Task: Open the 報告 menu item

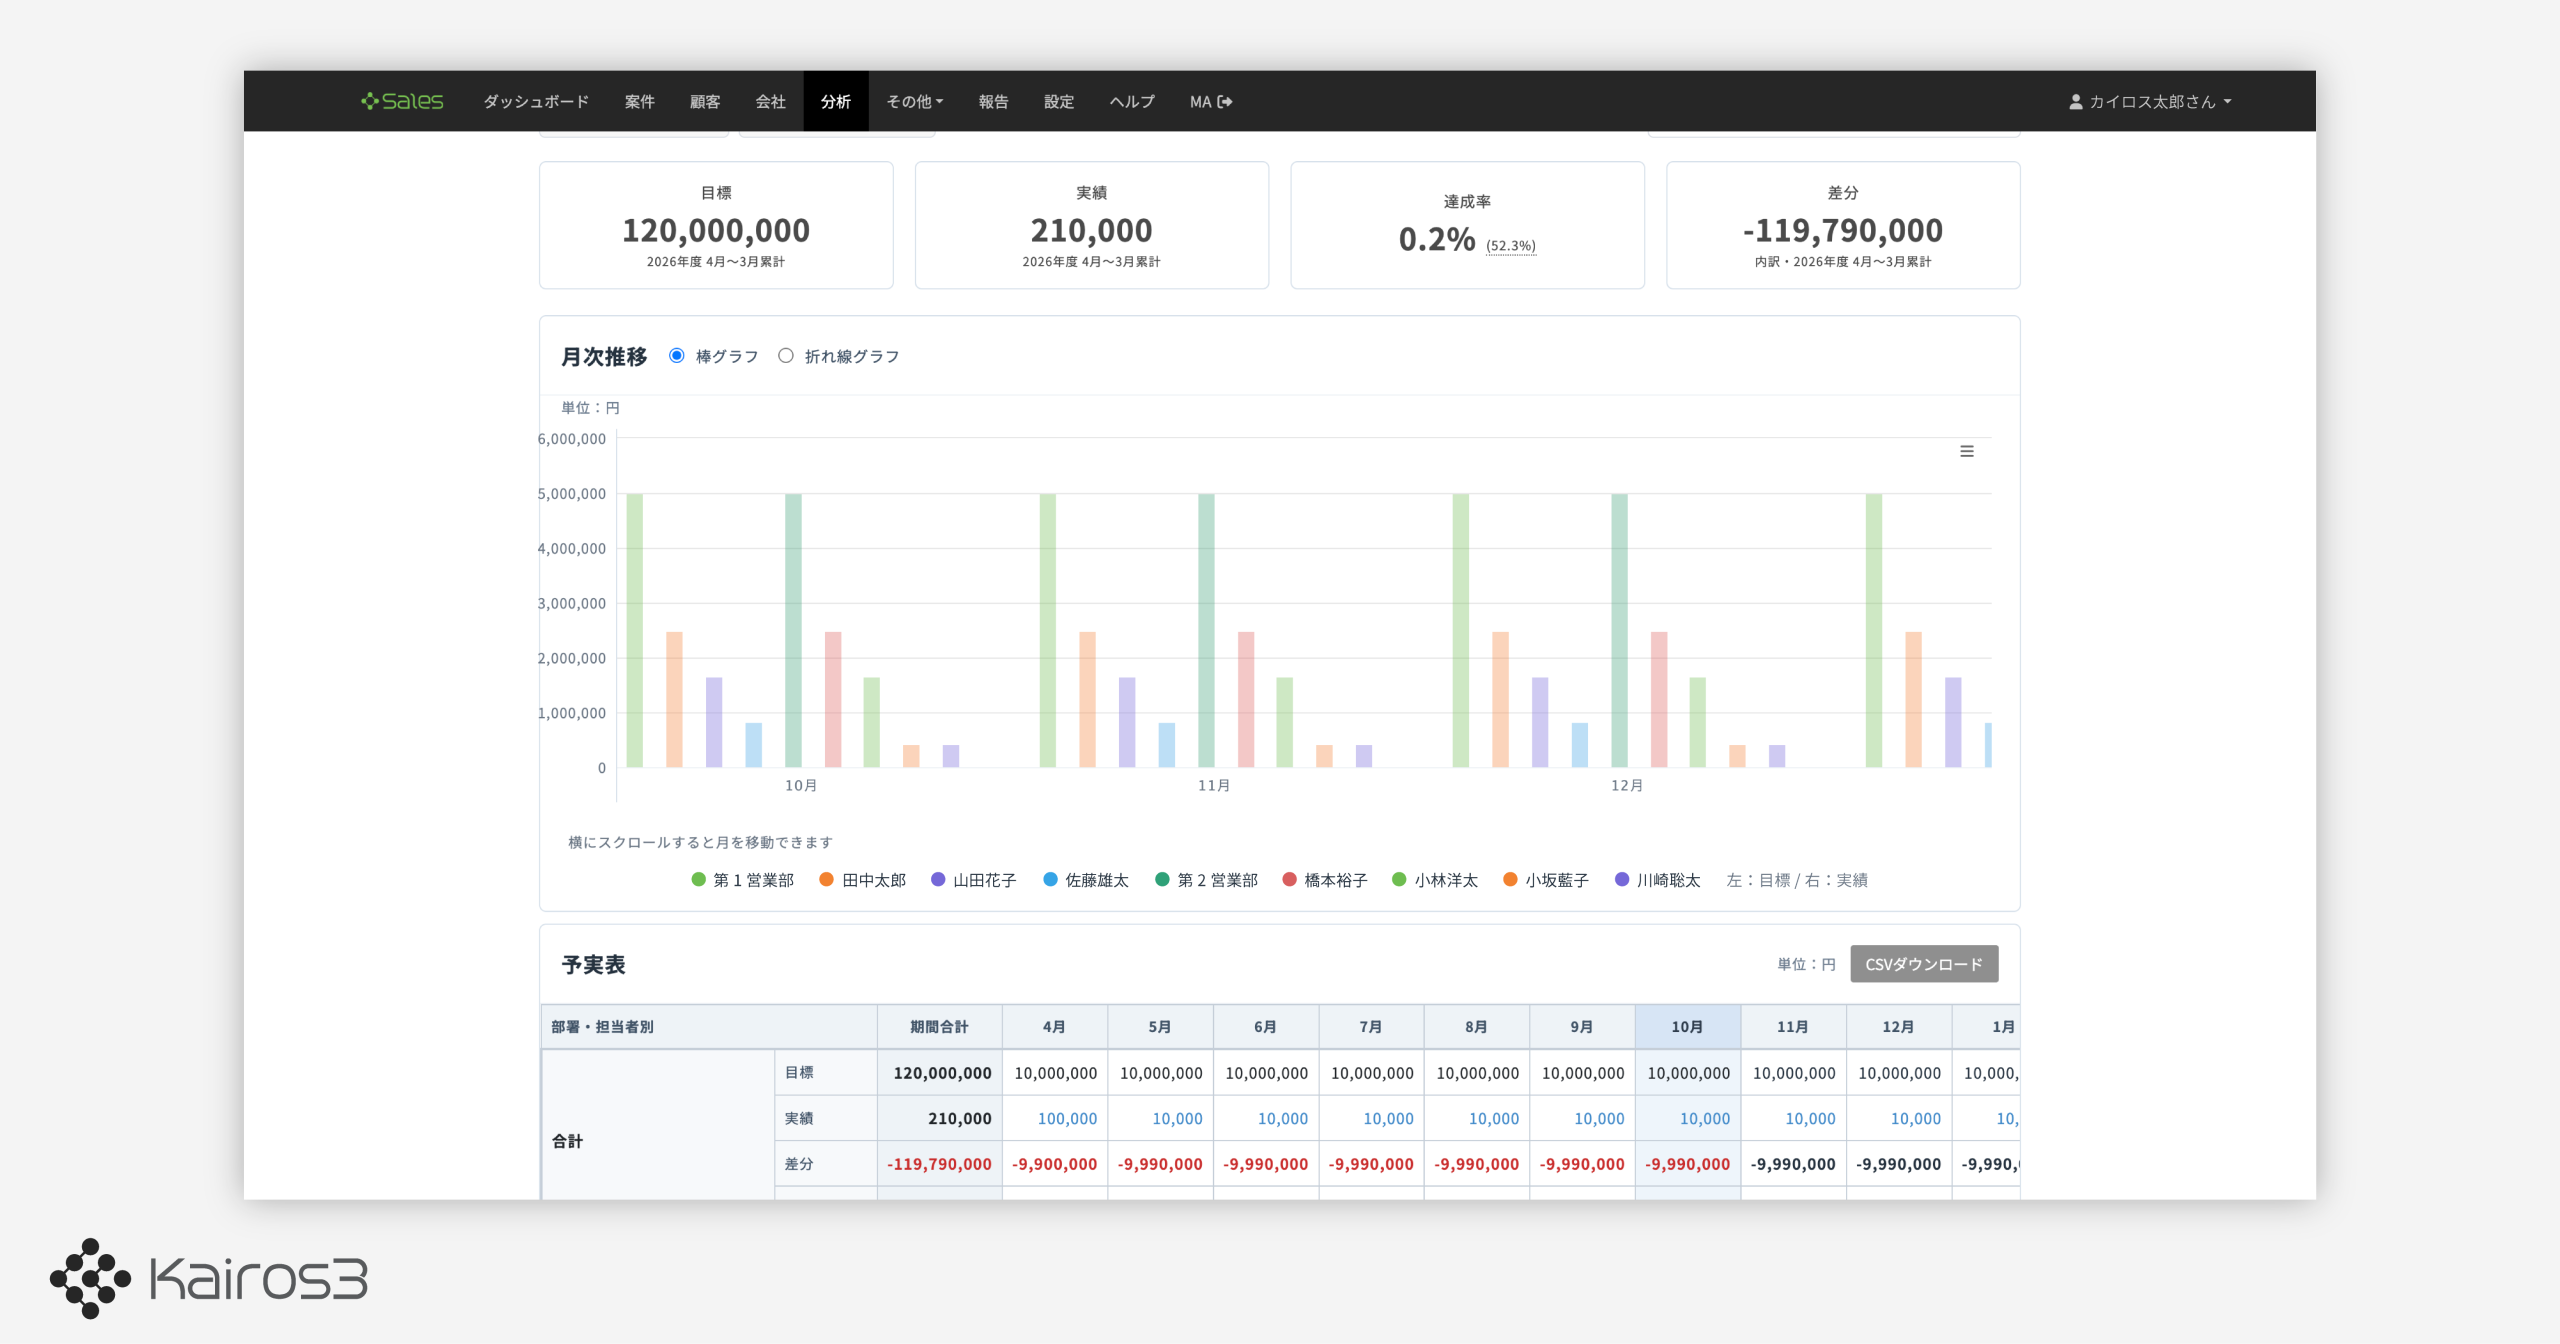Action: (993, 102)
